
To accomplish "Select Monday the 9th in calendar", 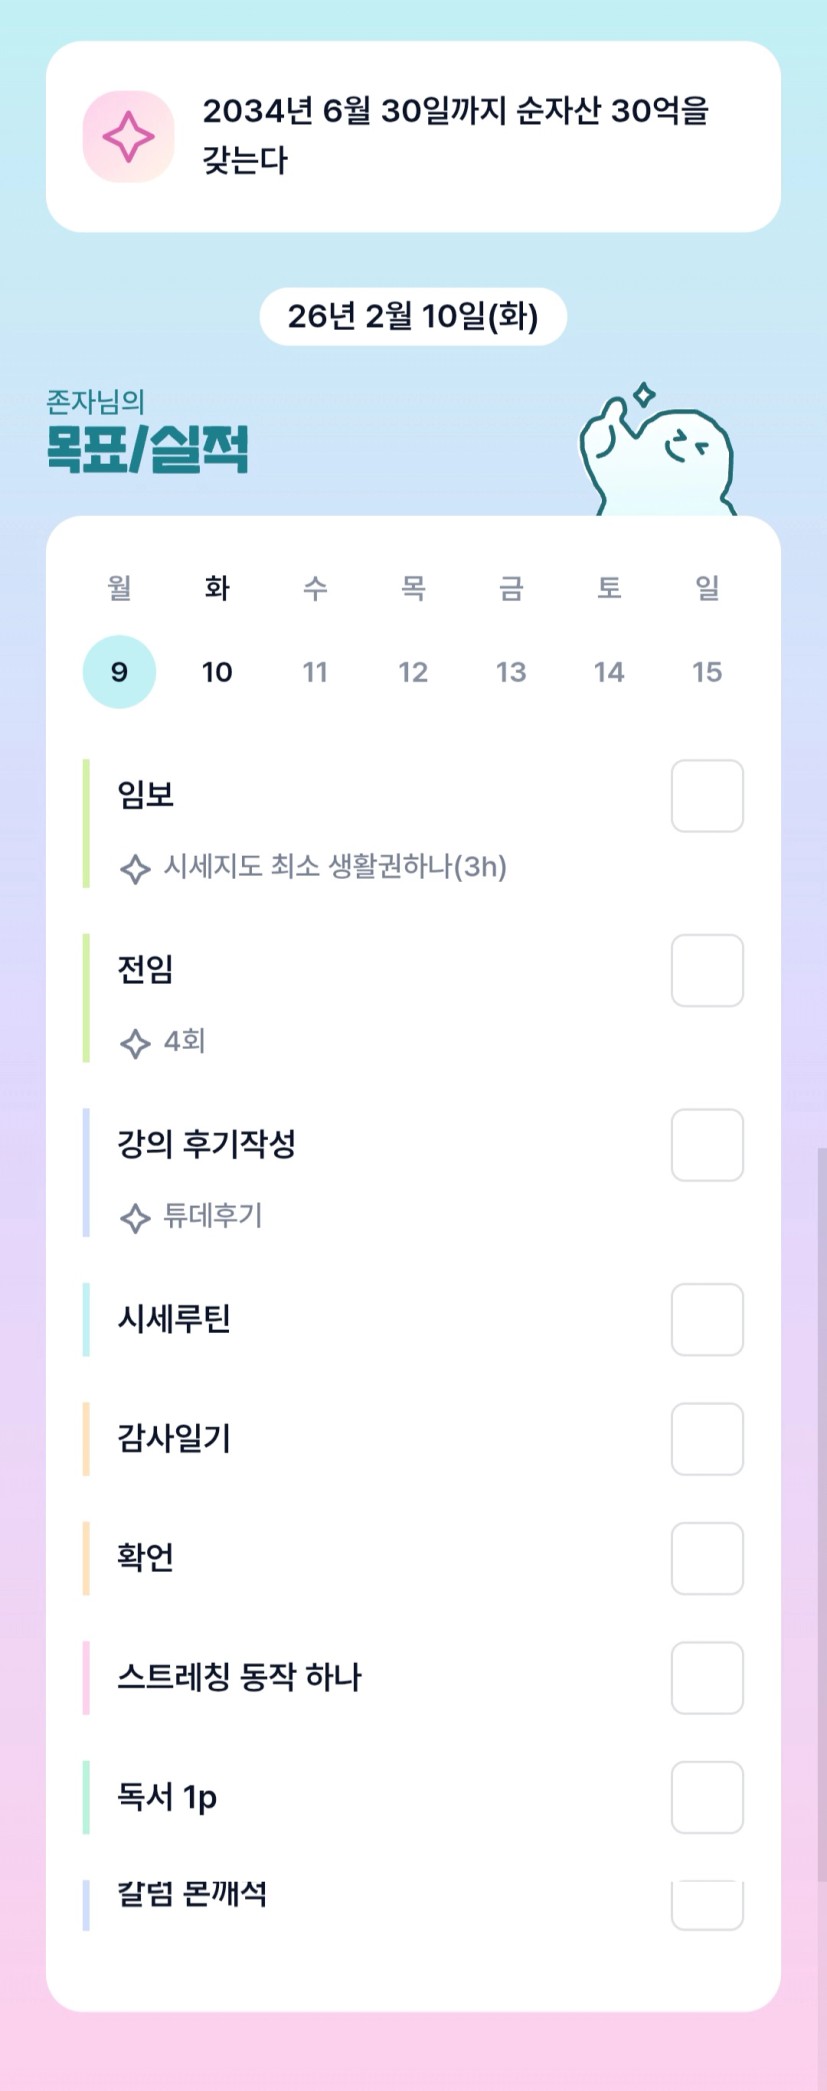I will [x=119, y=672].
